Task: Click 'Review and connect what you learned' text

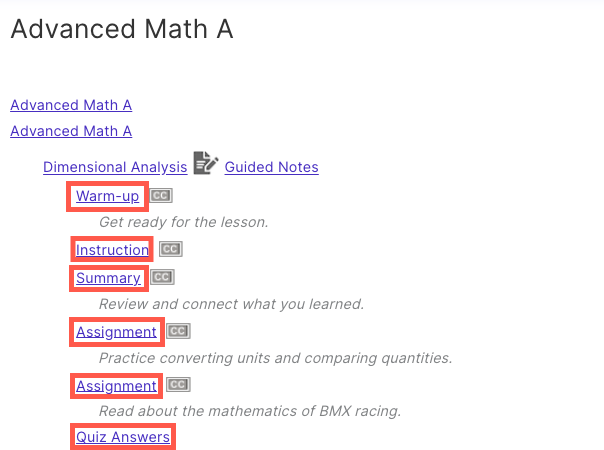Action: click(x=232, y=304)
